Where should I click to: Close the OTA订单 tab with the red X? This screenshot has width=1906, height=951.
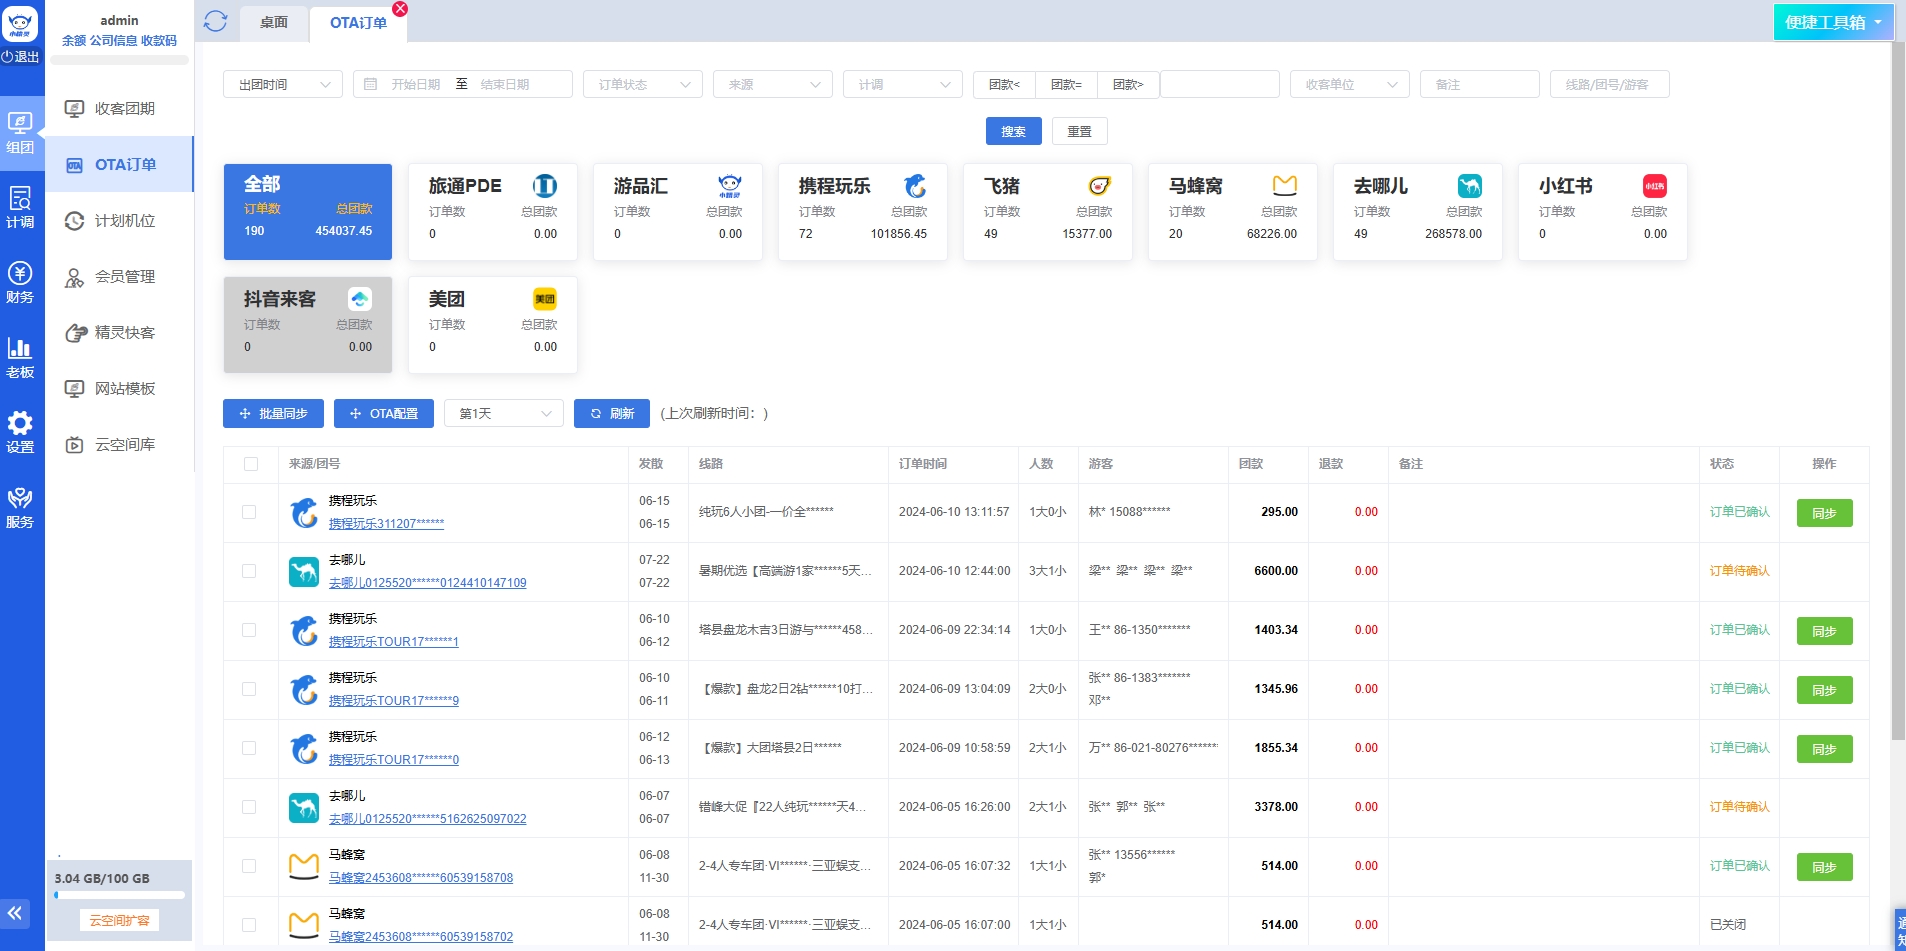click(400, 9)
